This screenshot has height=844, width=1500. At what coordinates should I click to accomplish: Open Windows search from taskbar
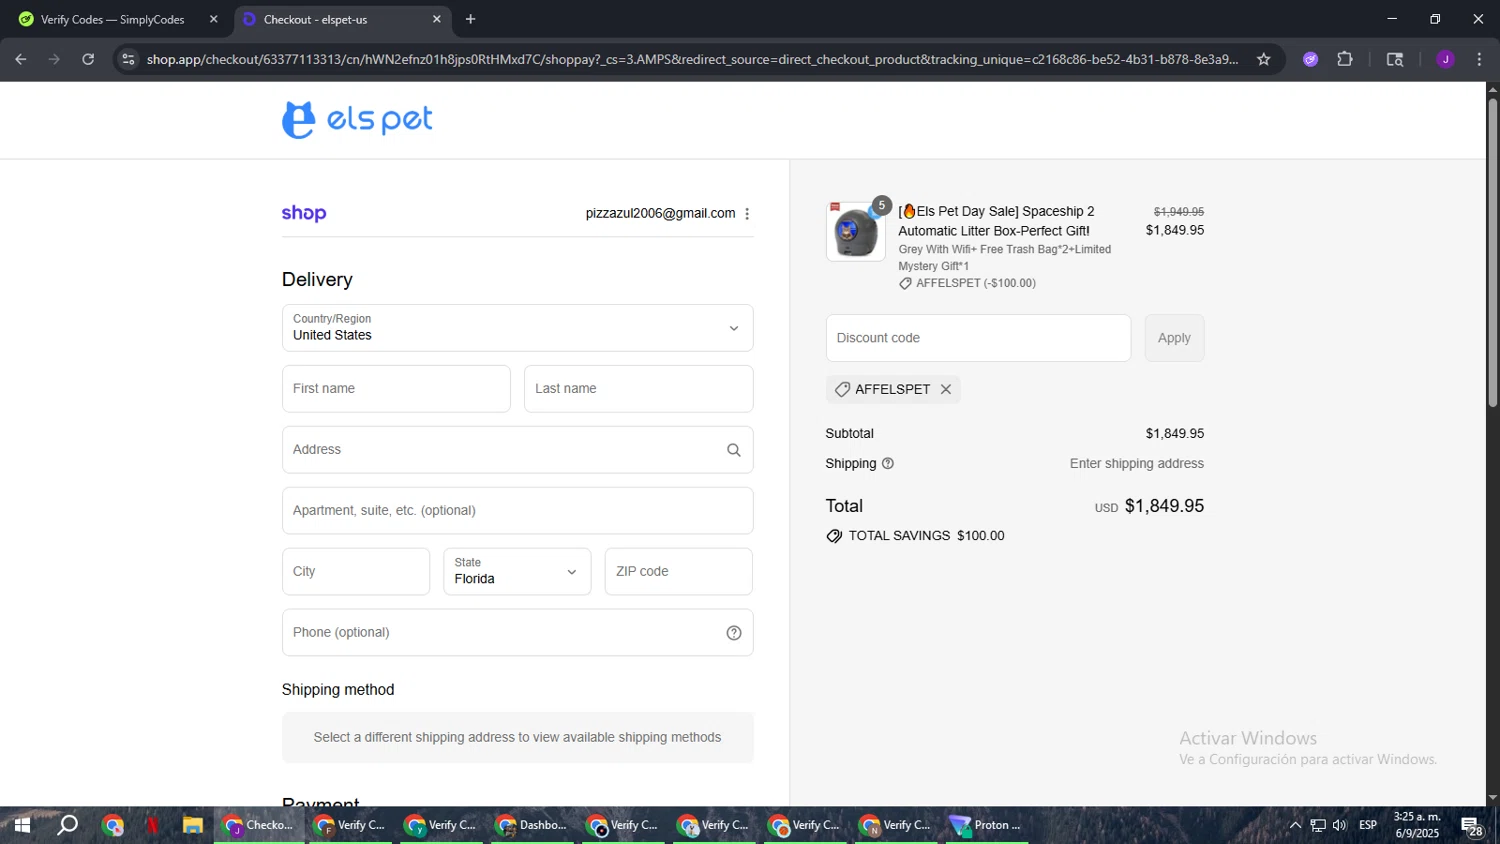pos(67,825)
